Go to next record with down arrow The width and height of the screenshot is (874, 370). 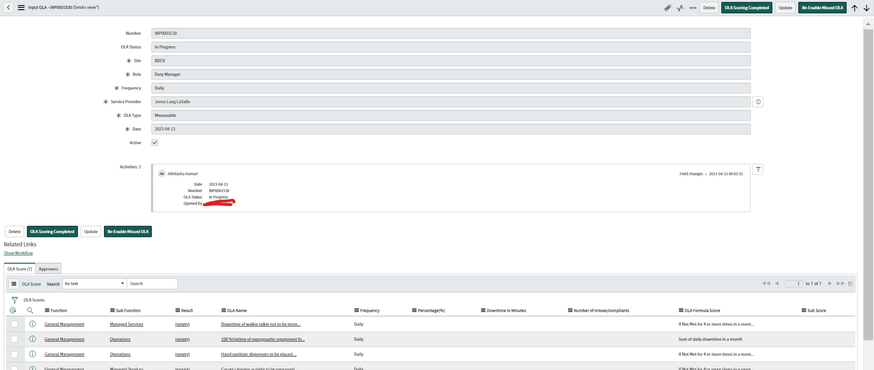(866, 8)
